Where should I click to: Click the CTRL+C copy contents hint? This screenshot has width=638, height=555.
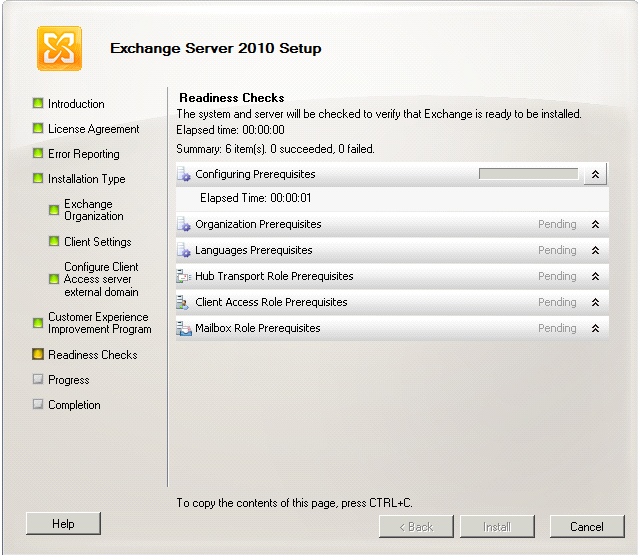(x=295, y=503)
